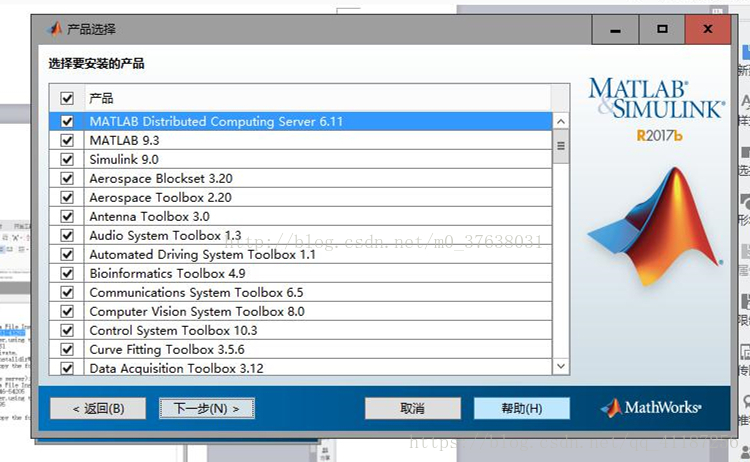The image size is (750, 462).
Task: Uncheck Communications System Toolbox 6.5 checkbox
Action: [x=67, y=292]
